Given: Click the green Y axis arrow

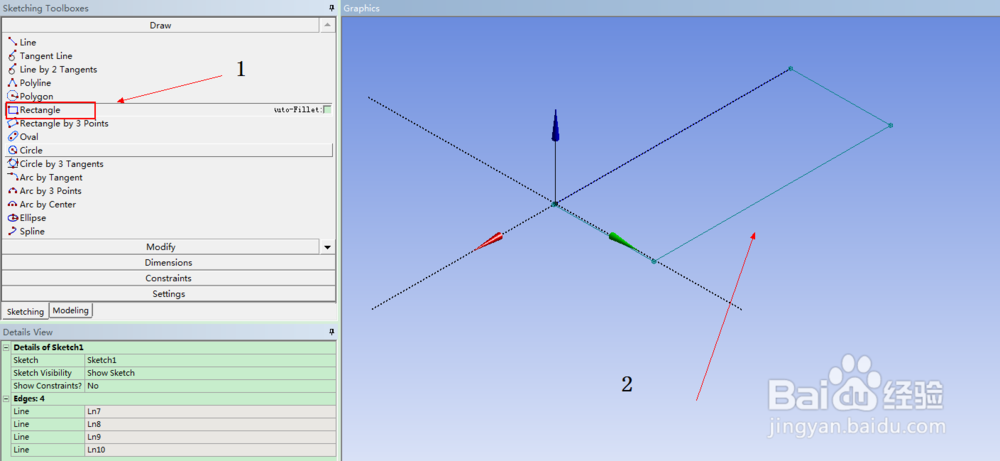Looking at the screenshot, I should point(623,242).
